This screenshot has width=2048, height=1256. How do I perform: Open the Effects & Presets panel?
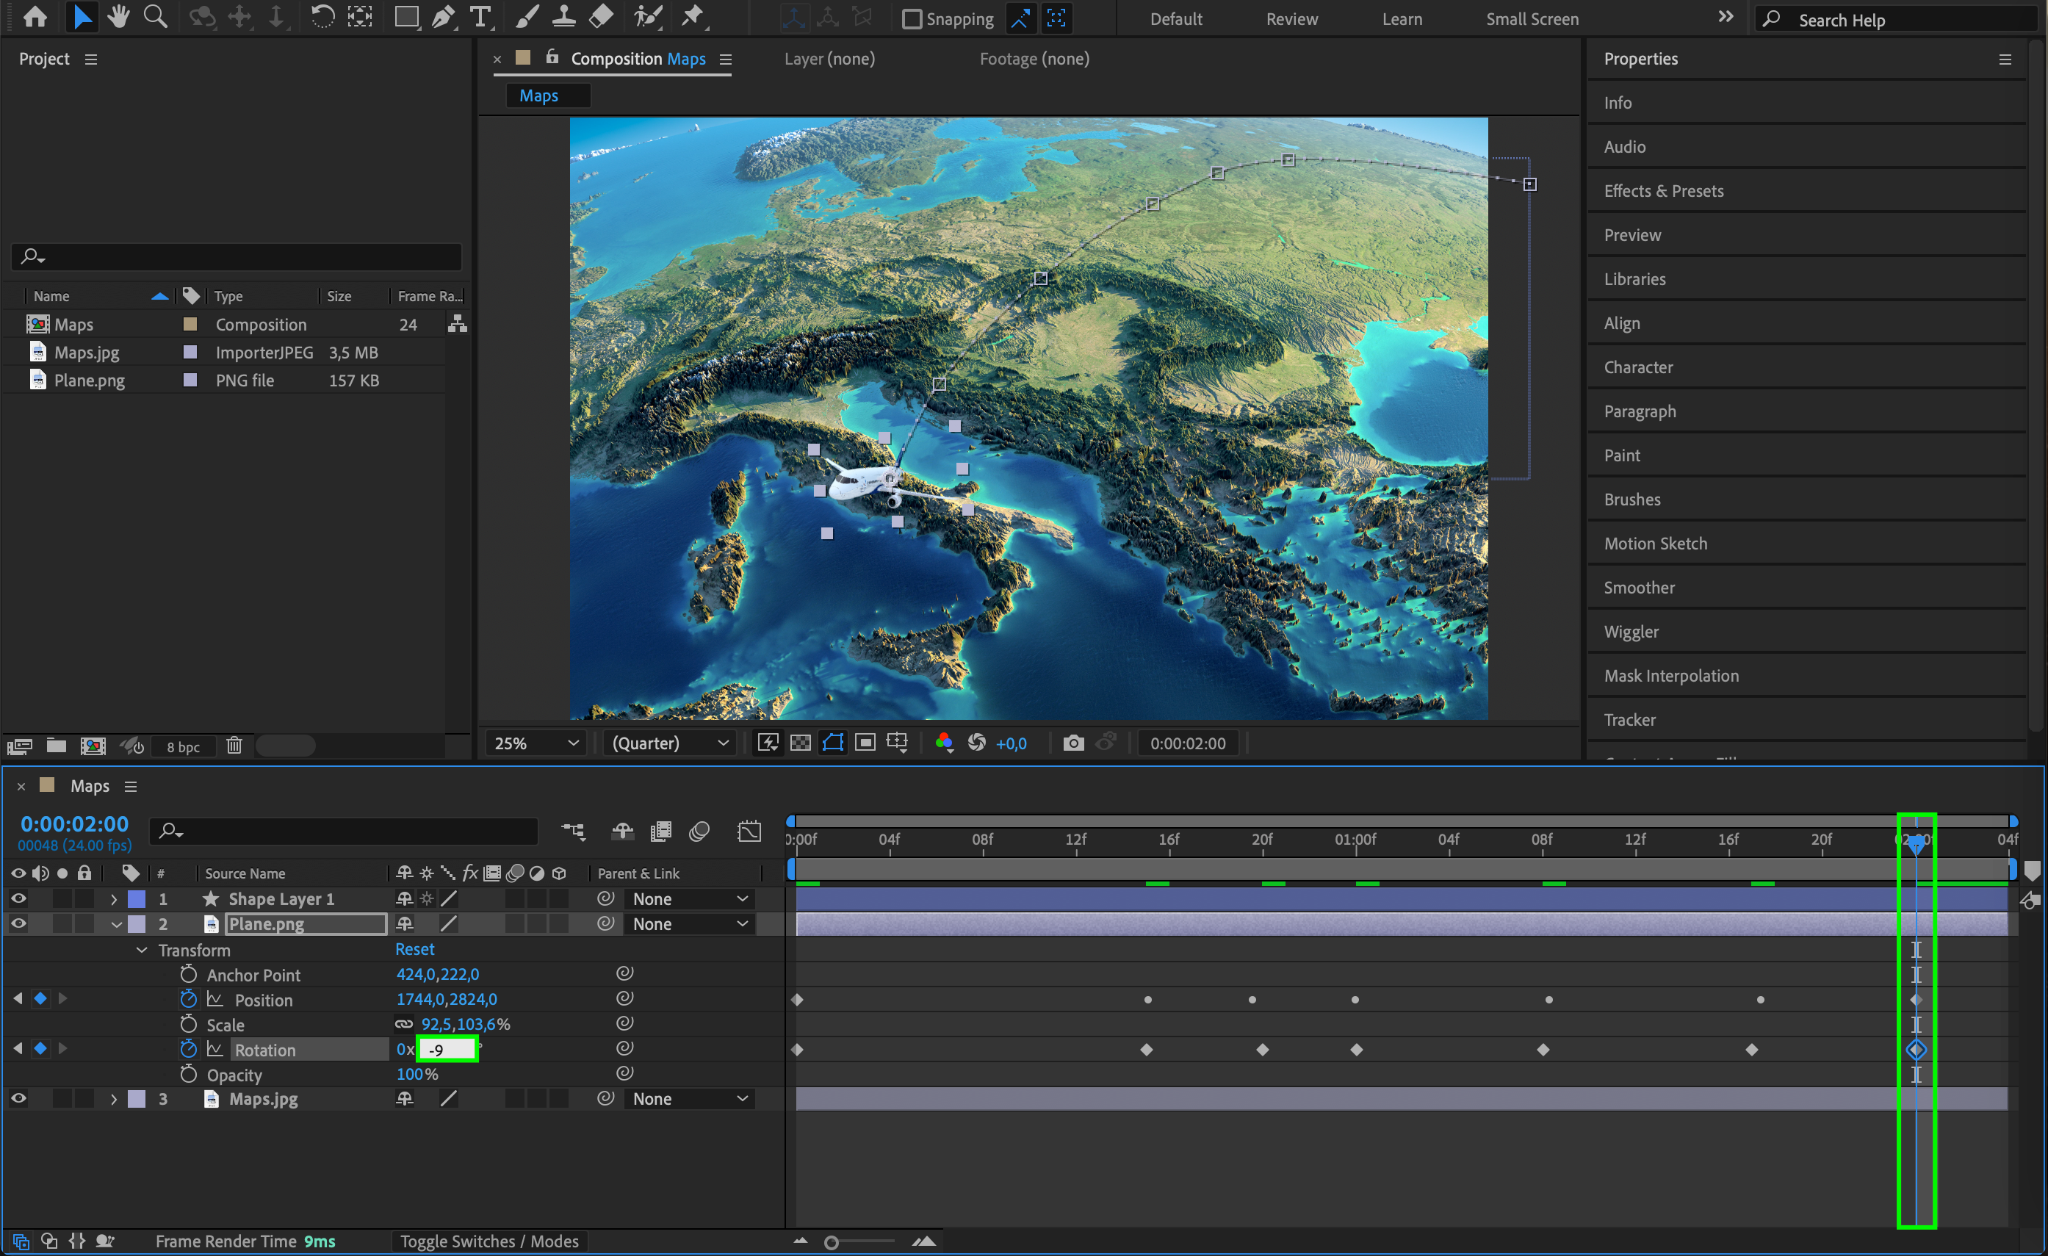coord(1663,191)
